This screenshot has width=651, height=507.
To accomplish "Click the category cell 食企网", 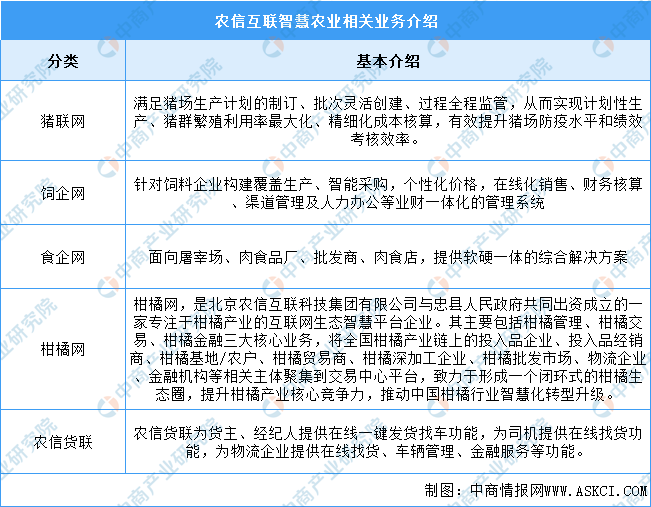I will click(x=63, y=257).
